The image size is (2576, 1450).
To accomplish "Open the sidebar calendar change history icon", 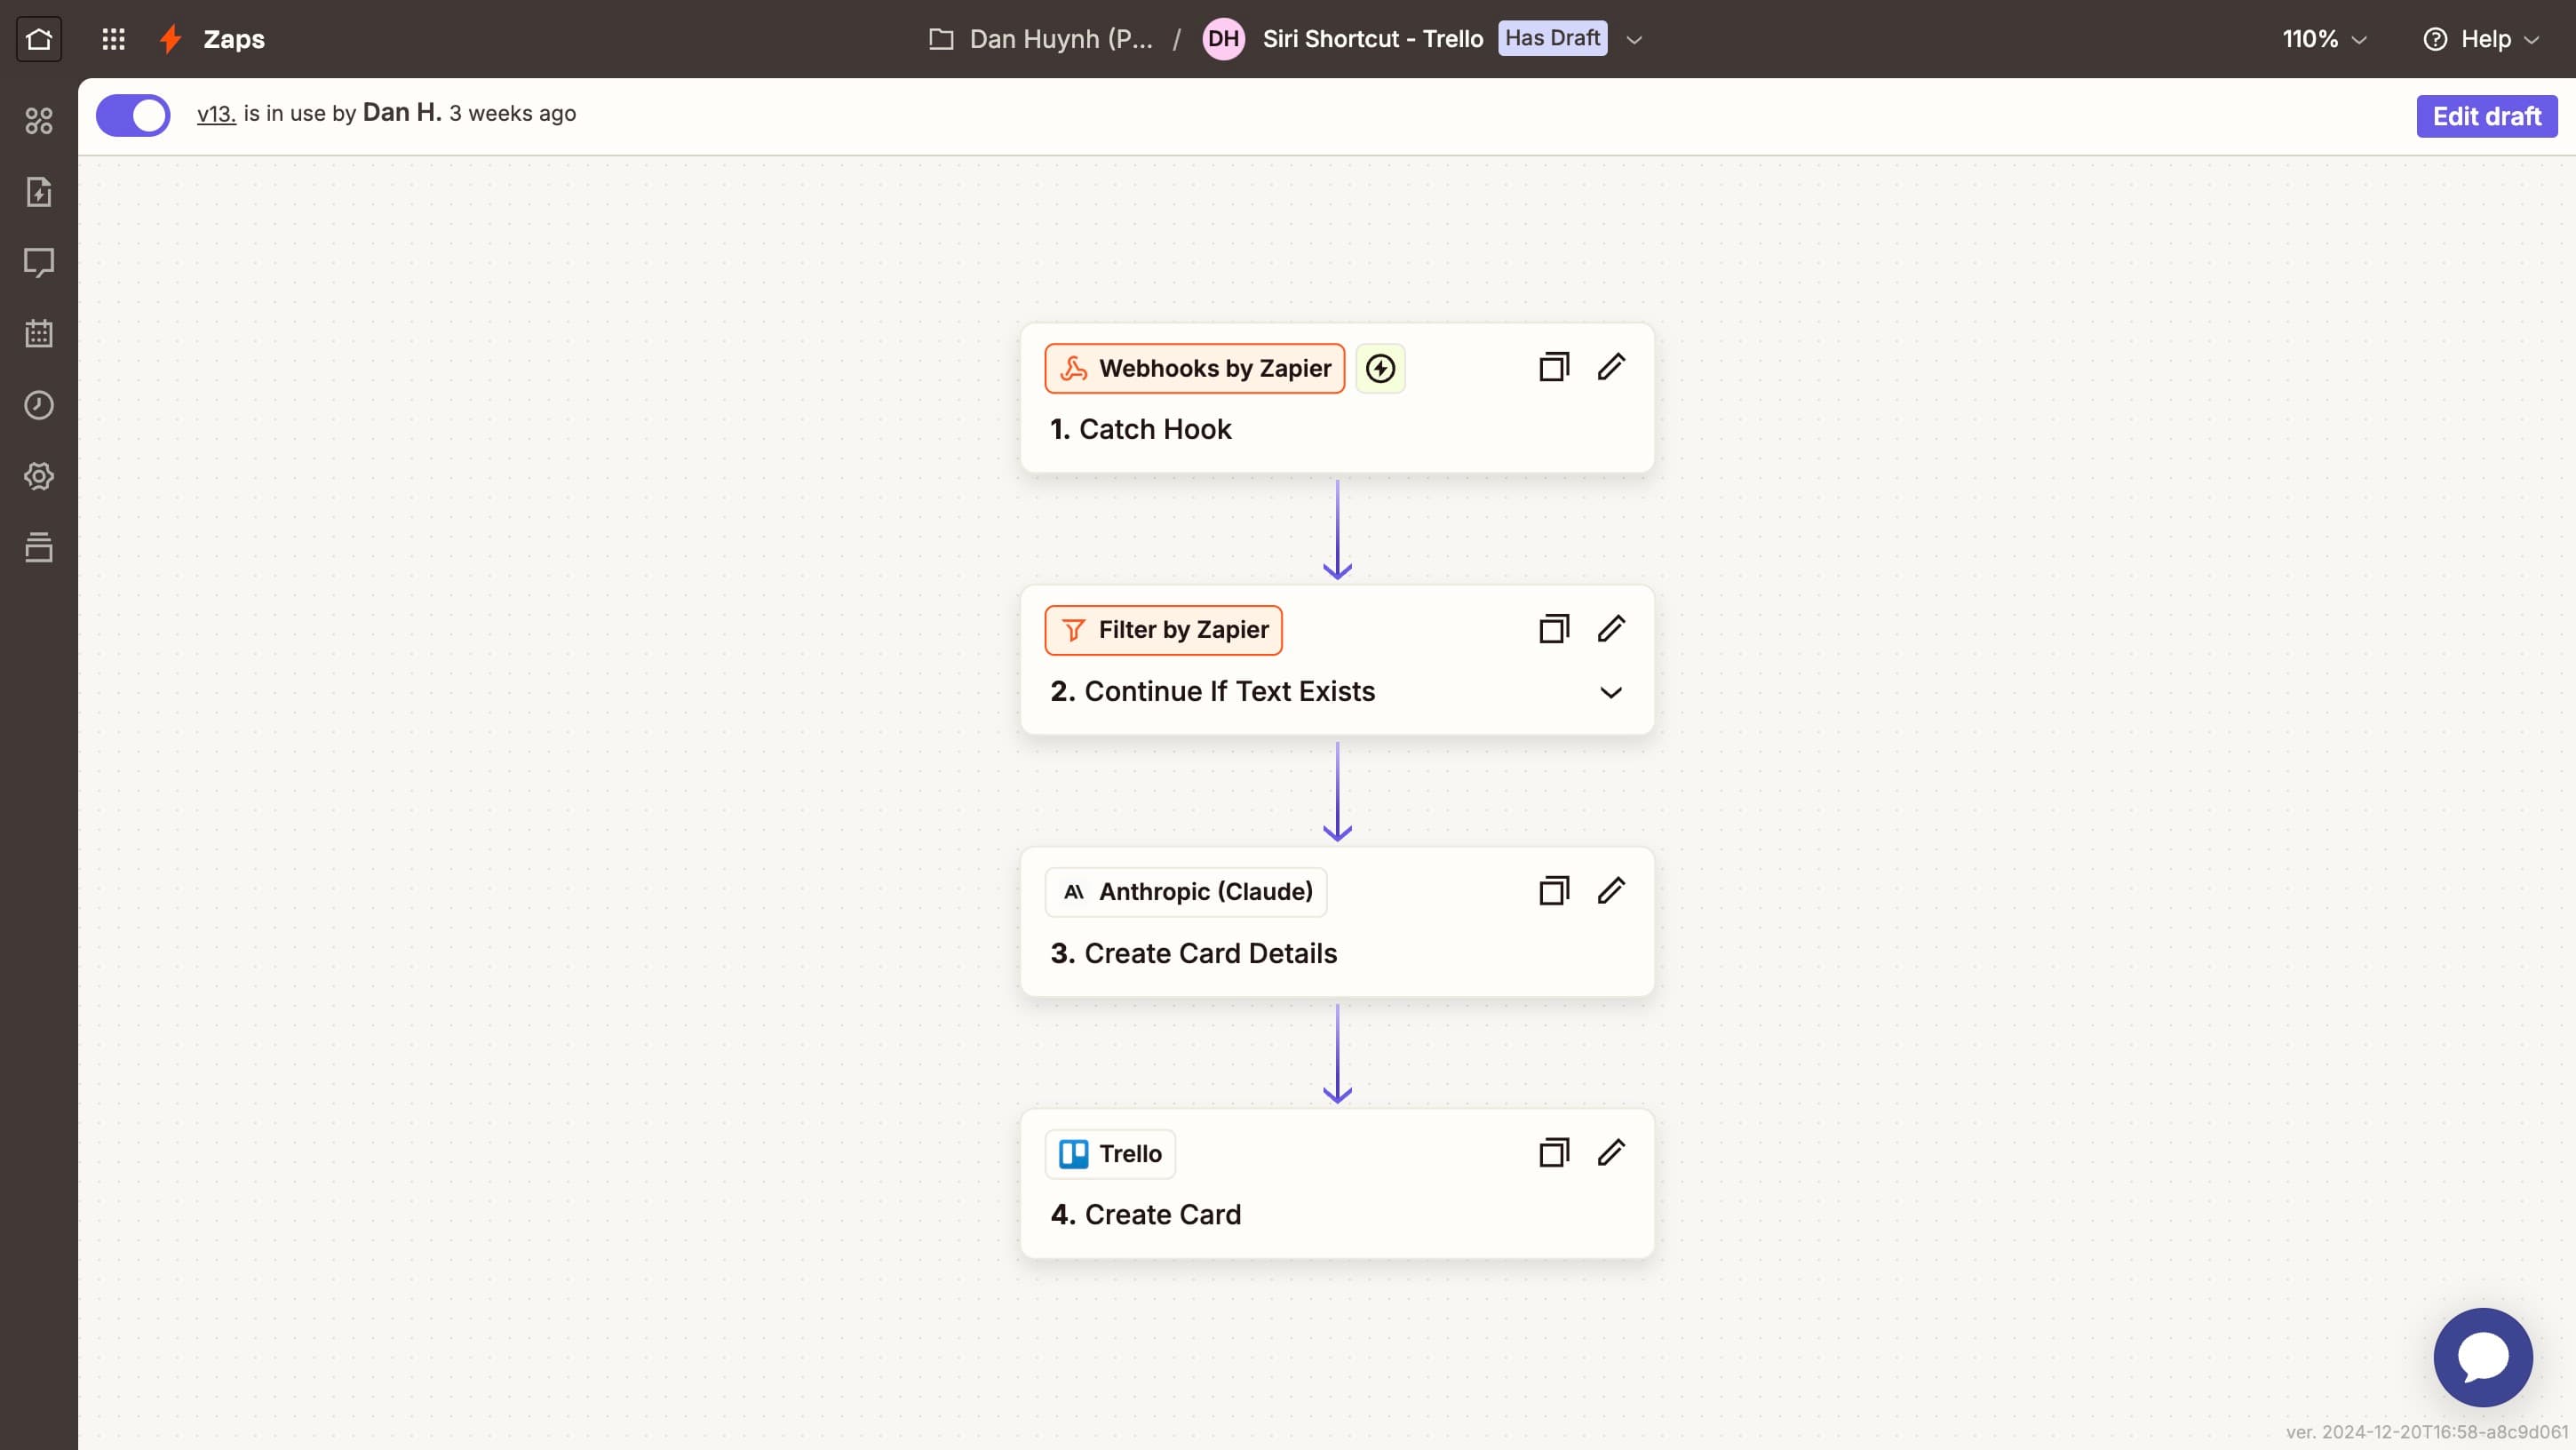I will 39,334.
